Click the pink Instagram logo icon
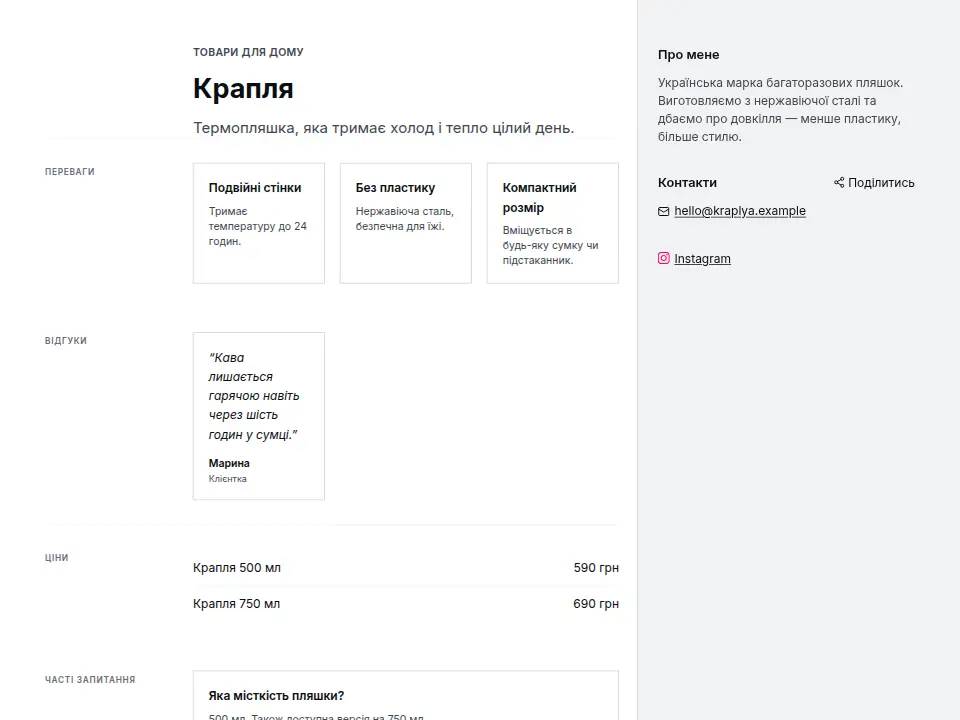This screenshot has height=720, width=960. click(x=664, y=258)
